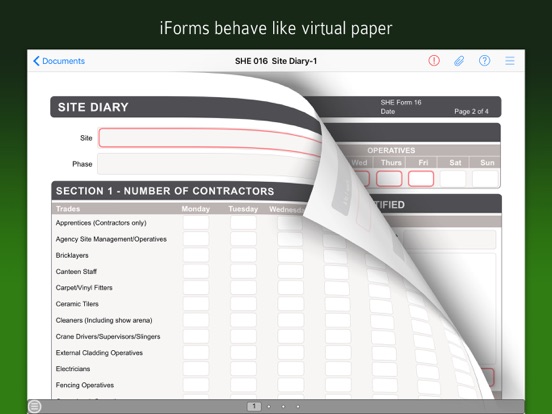552x414 pixels.
Task: Click the 'Trades' column header
Action: coord(68,209)
